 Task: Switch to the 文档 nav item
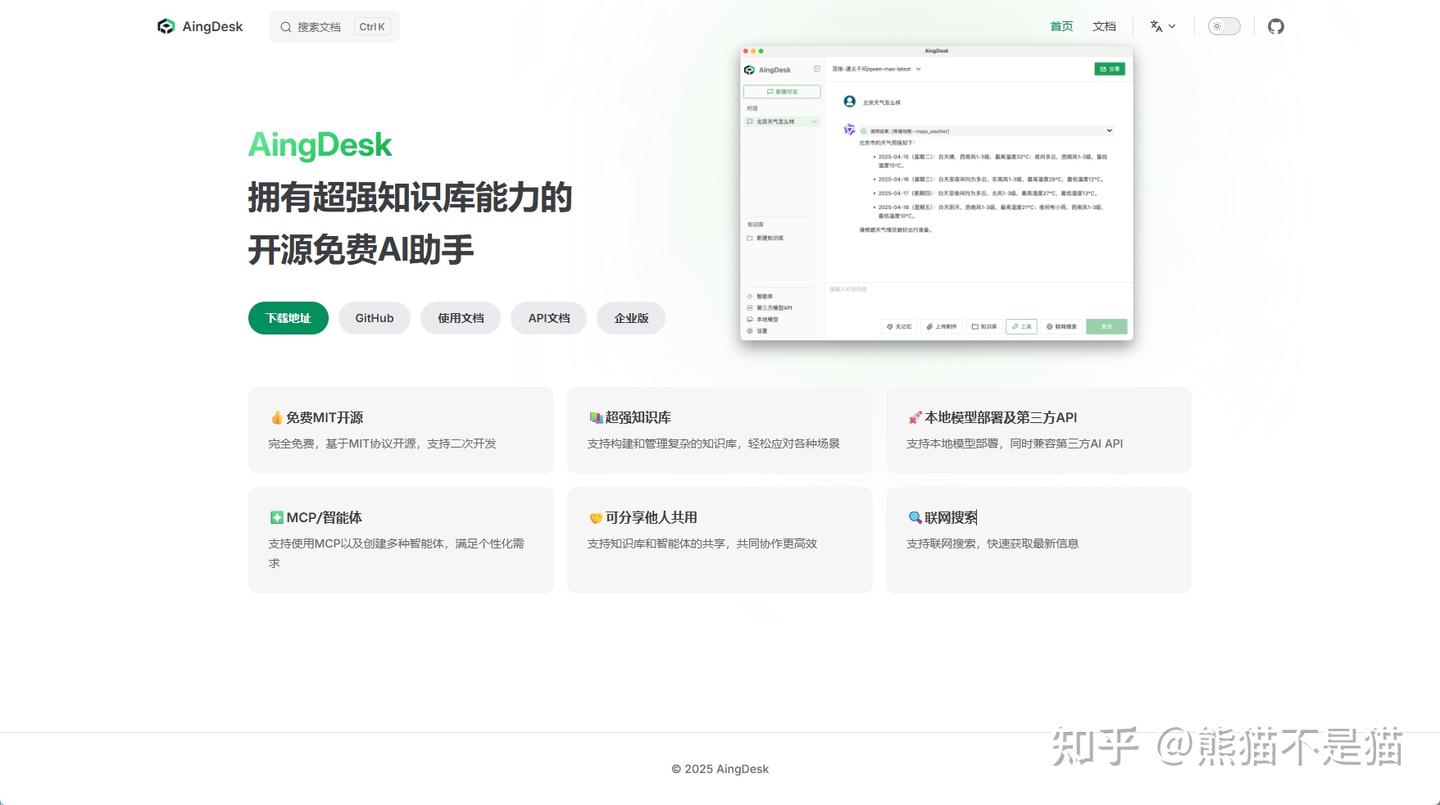(x=1104, y=26)
